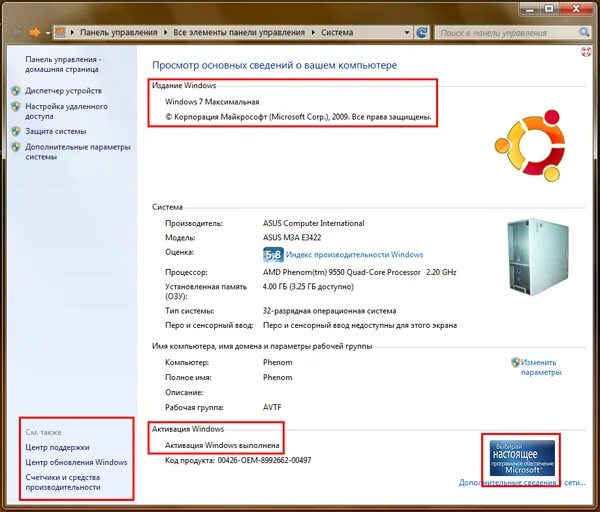Click the computer tower image
Screen dimensions: 600x512
point(538,257)
